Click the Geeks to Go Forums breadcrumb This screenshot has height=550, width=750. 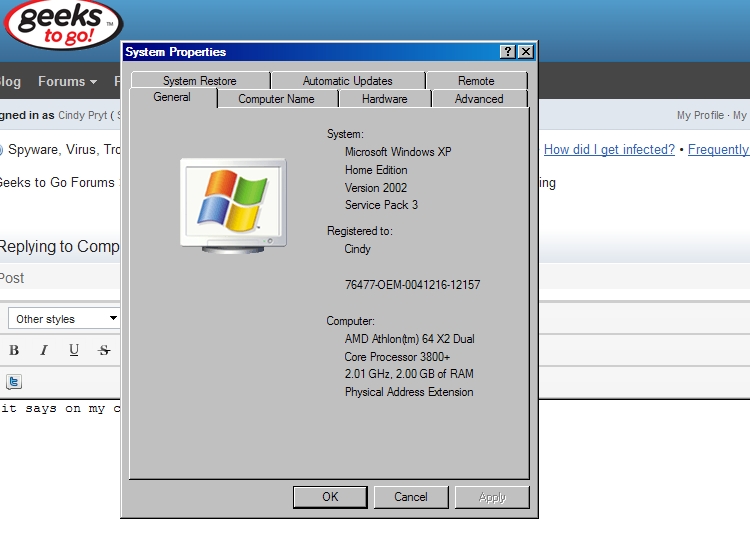tap(57, 182)
